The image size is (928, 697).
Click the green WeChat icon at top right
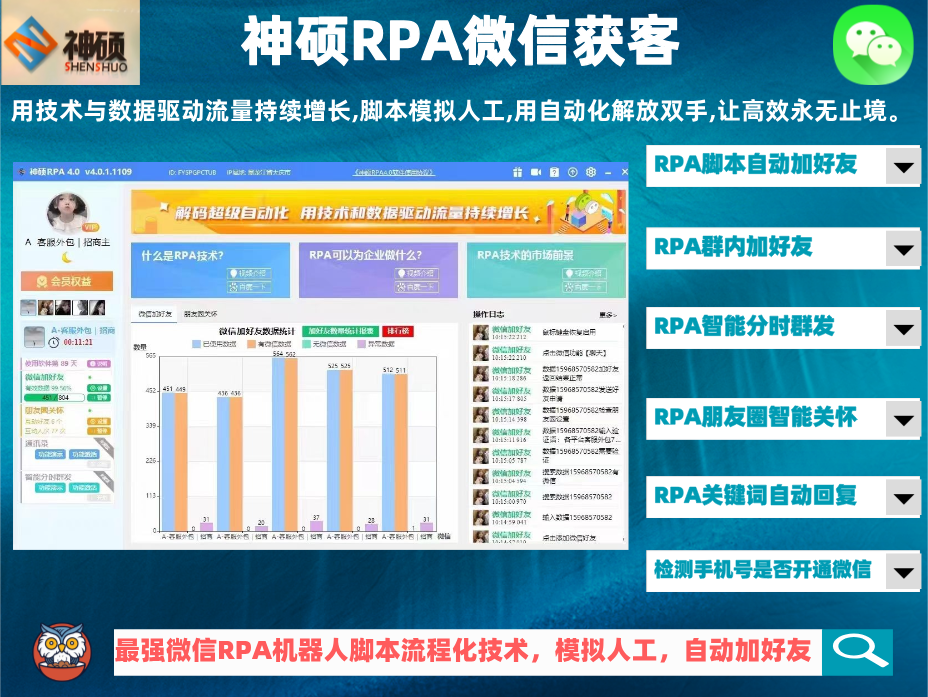point(872,45)
